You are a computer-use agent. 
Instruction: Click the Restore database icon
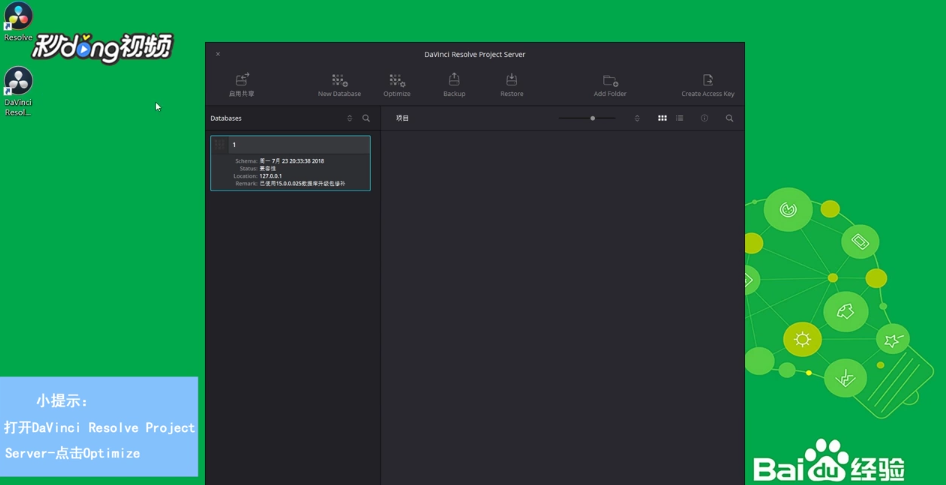pos(512,80)
